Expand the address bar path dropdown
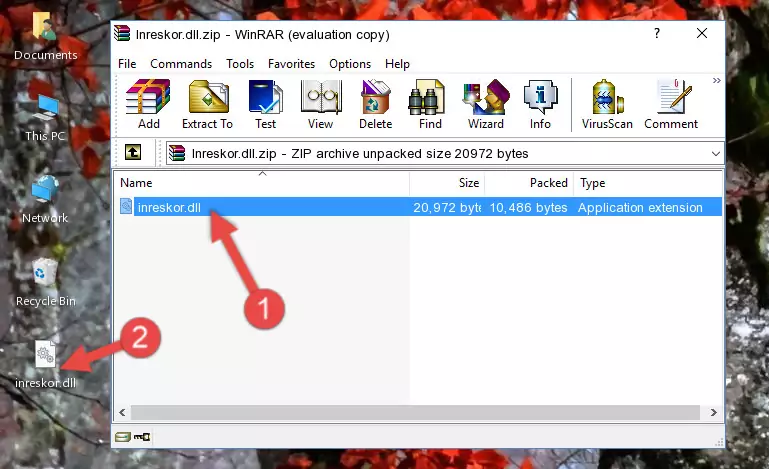This screenshot has width=769, height=469. (x=716, y=154)
